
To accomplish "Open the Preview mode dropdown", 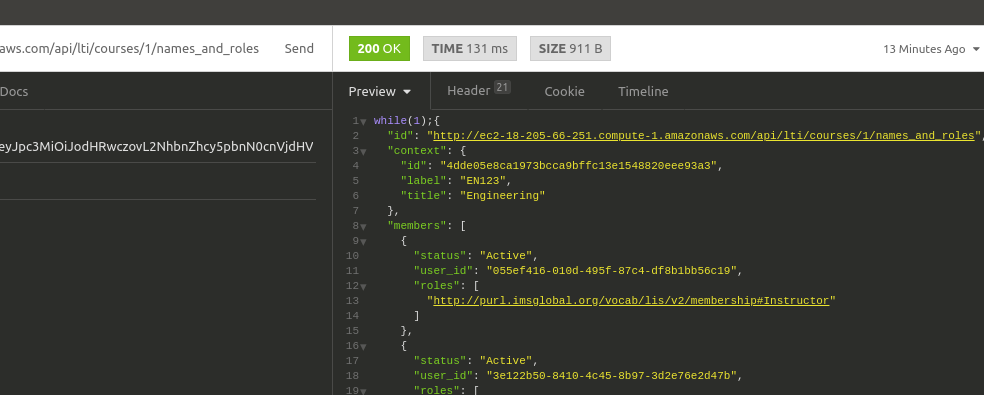I will [x=380, y=92].
